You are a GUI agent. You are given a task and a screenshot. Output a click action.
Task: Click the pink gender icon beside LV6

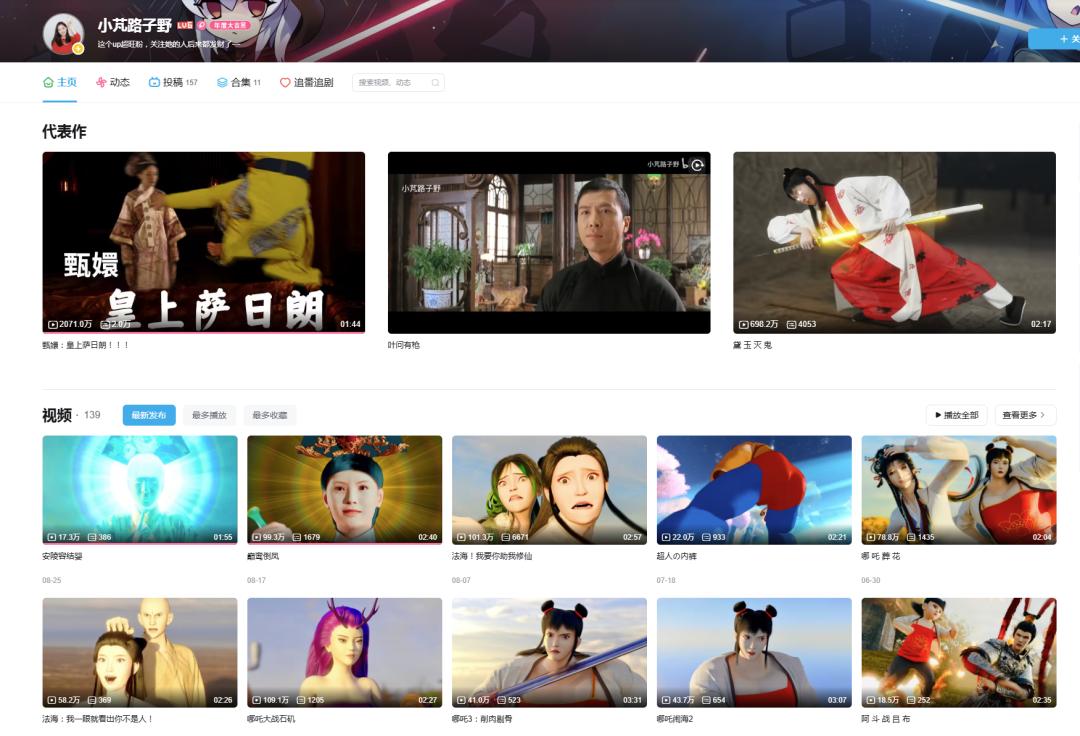pyautogui.click(x=201, y=25)
